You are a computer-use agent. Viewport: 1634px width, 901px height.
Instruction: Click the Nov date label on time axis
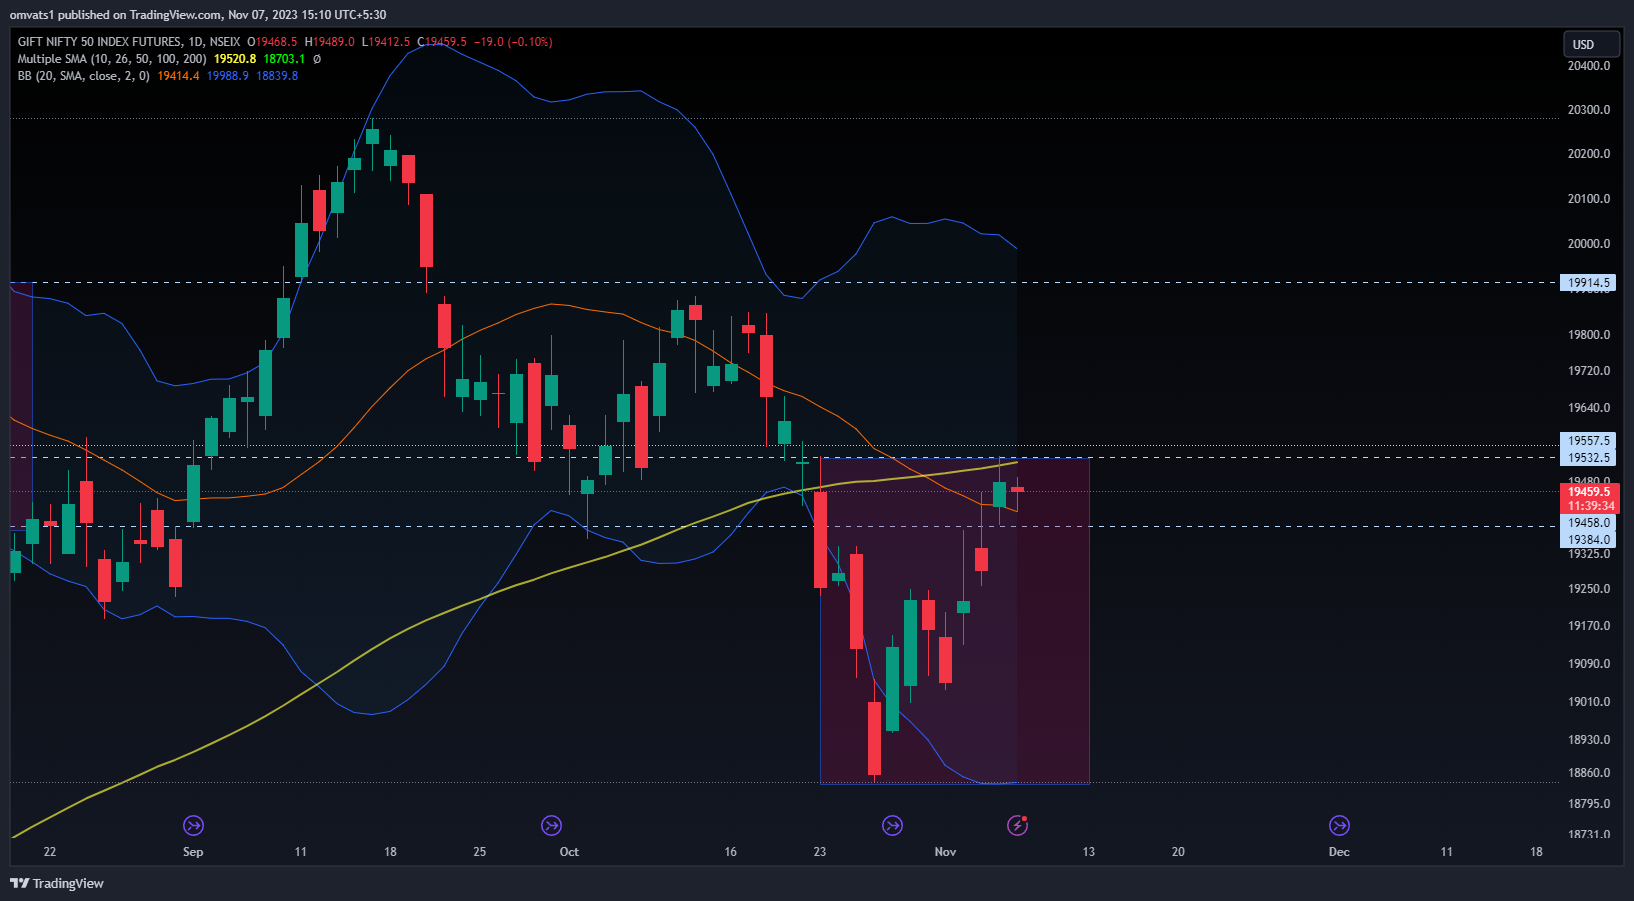point(945,852)
